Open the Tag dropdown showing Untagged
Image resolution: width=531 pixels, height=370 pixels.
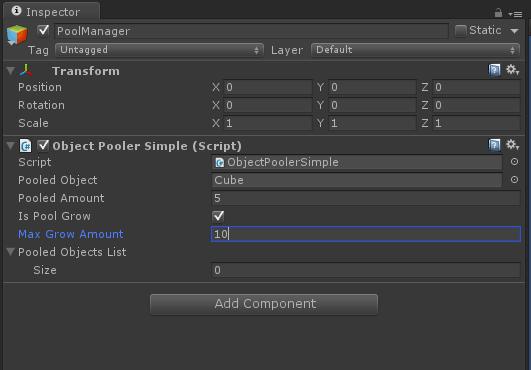coord(159,50)
